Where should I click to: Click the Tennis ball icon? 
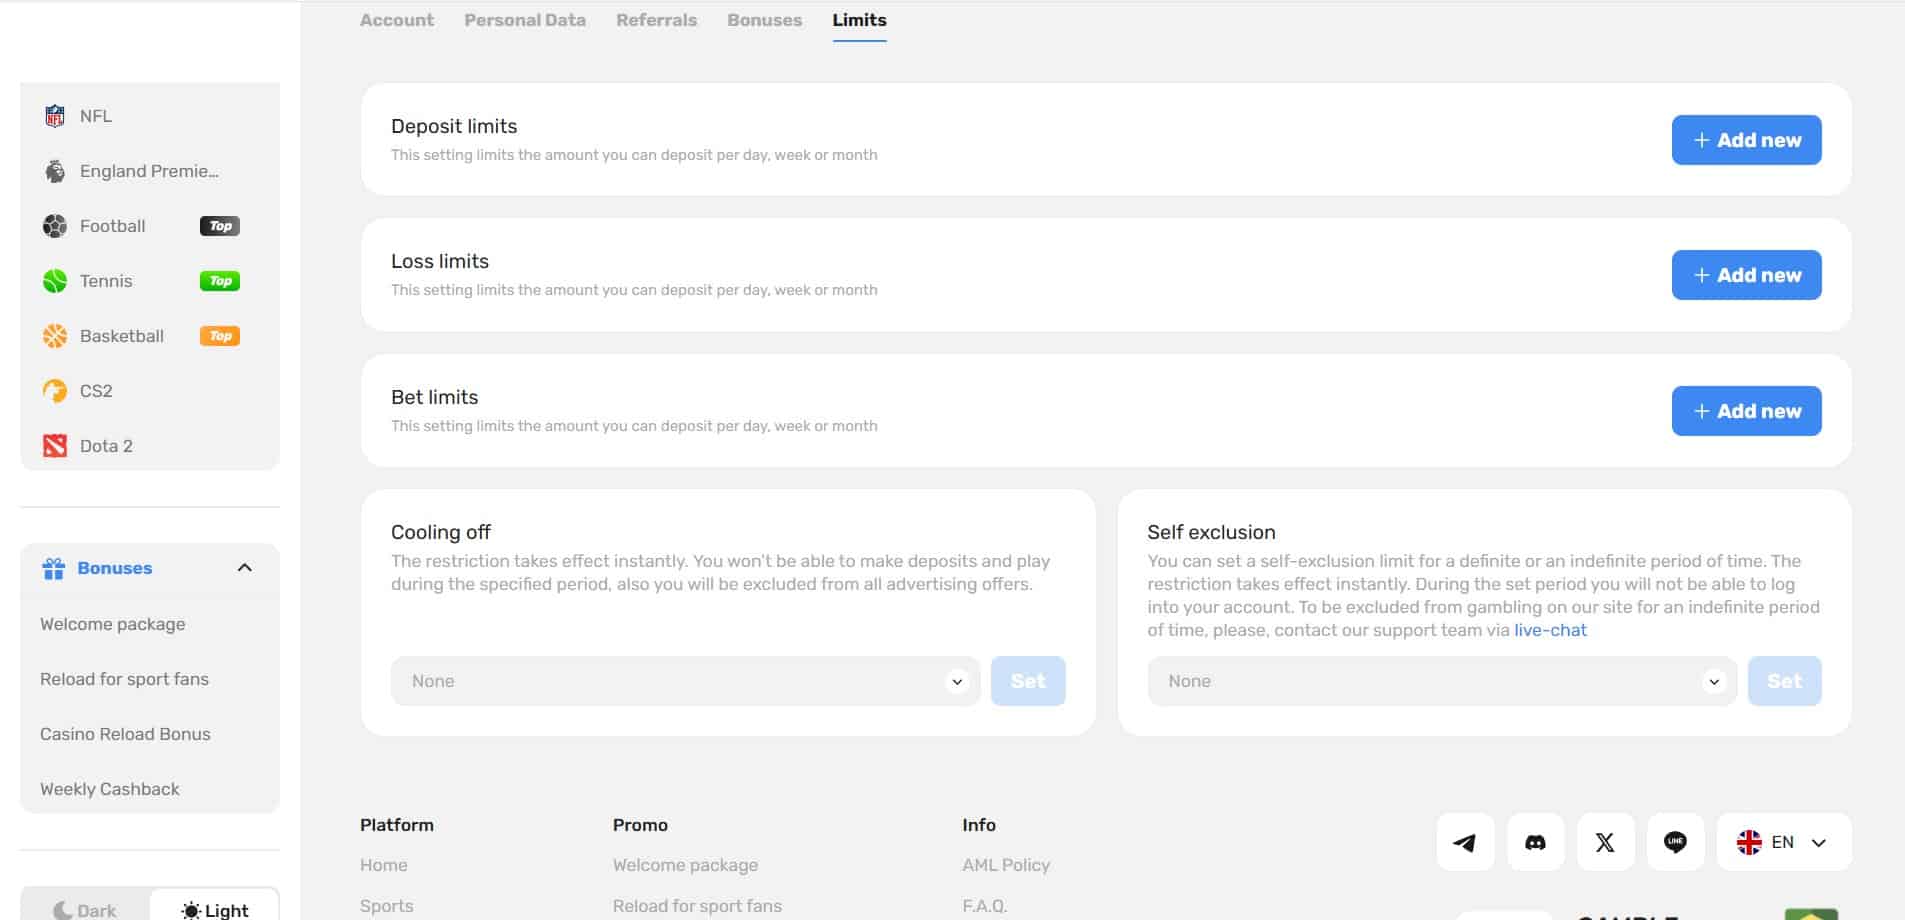55,281
